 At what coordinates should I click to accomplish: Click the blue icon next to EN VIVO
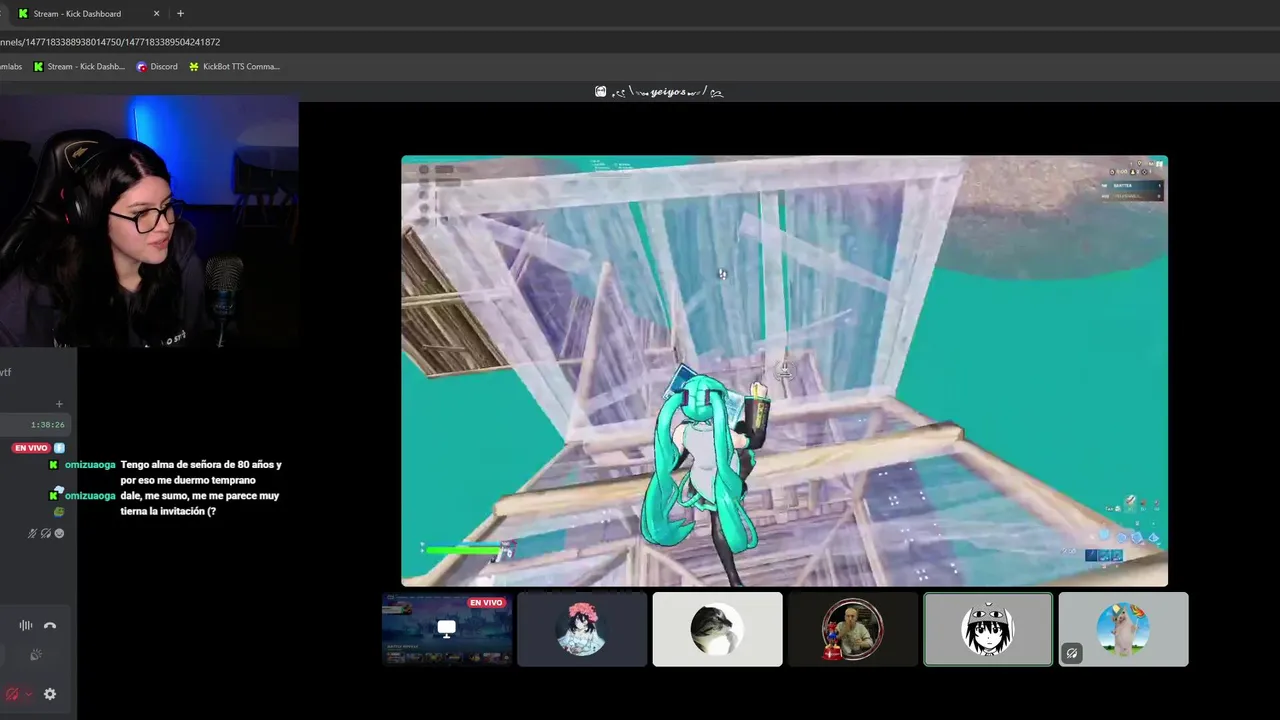[59, 448]
